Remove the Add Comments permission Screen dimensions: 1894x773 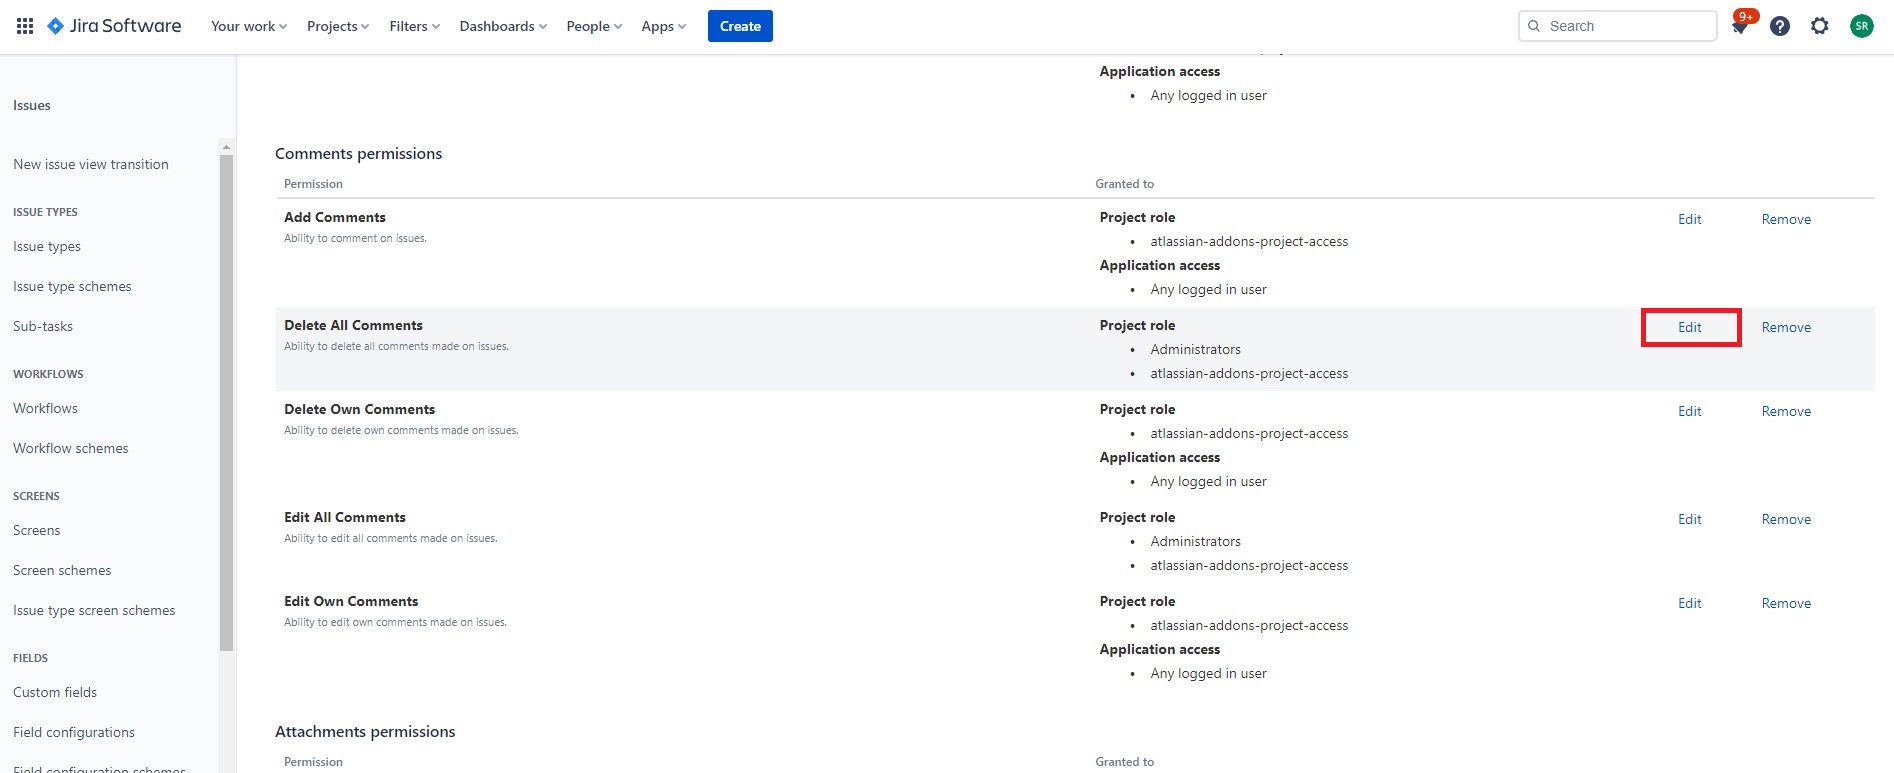pos(1786,219)
